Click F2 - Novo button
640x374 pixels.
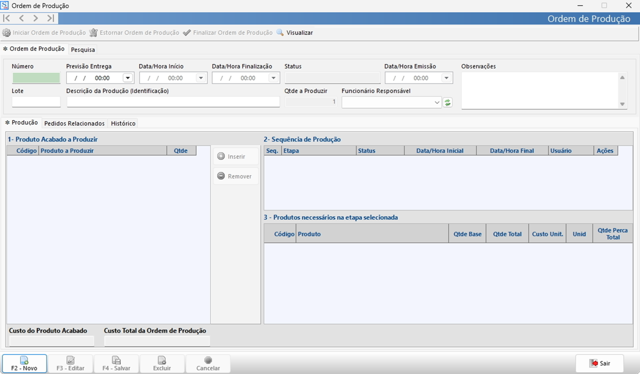point(24,363)
